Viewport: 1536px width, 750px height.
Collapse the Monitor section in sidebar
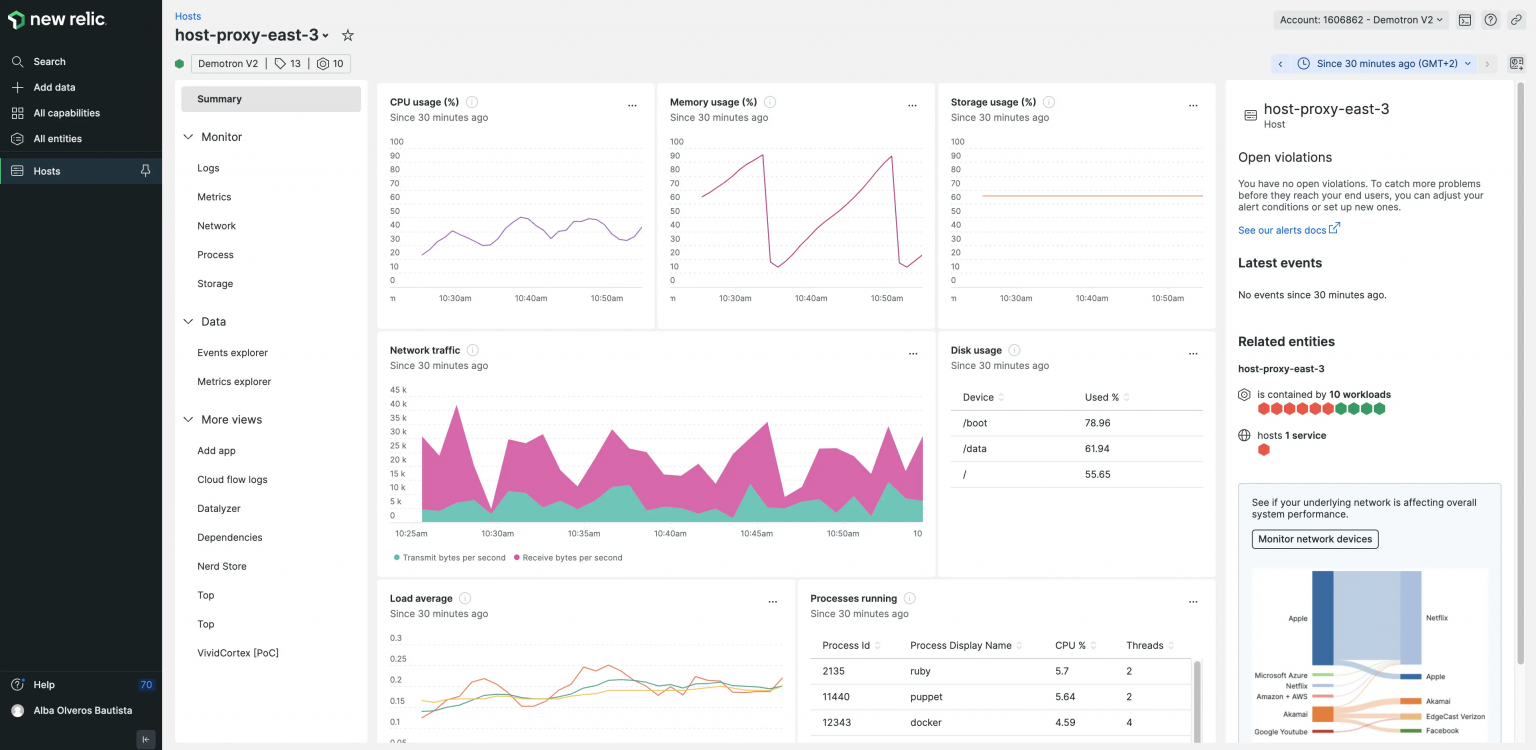click(188, 137)
